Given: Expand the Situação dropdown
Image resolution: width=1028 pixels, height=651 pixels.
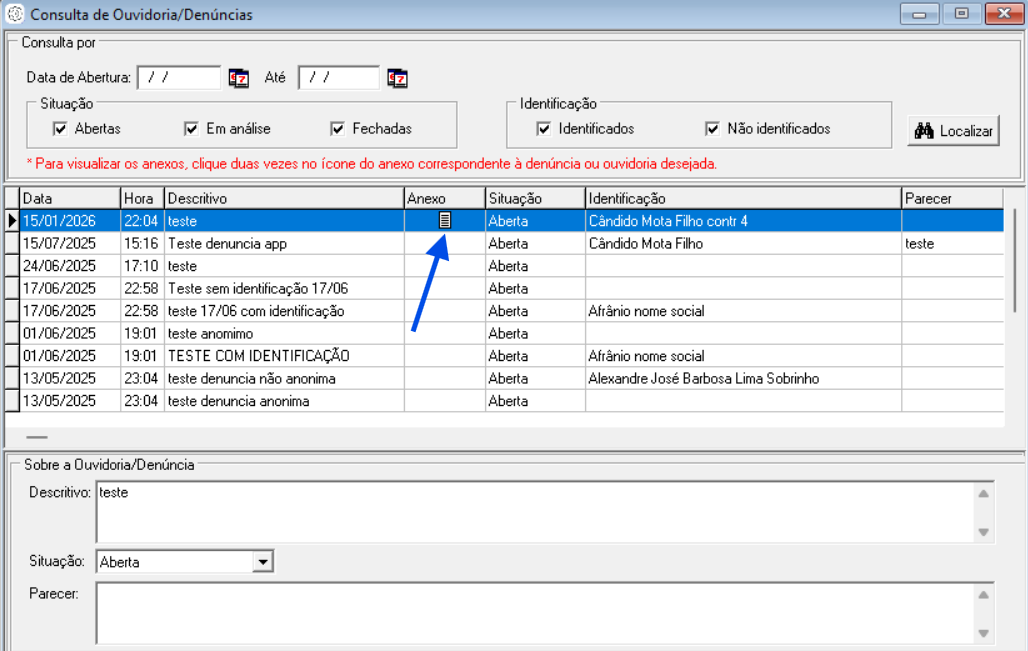Looking at the screenshot, I should click(x=263, y=562).
